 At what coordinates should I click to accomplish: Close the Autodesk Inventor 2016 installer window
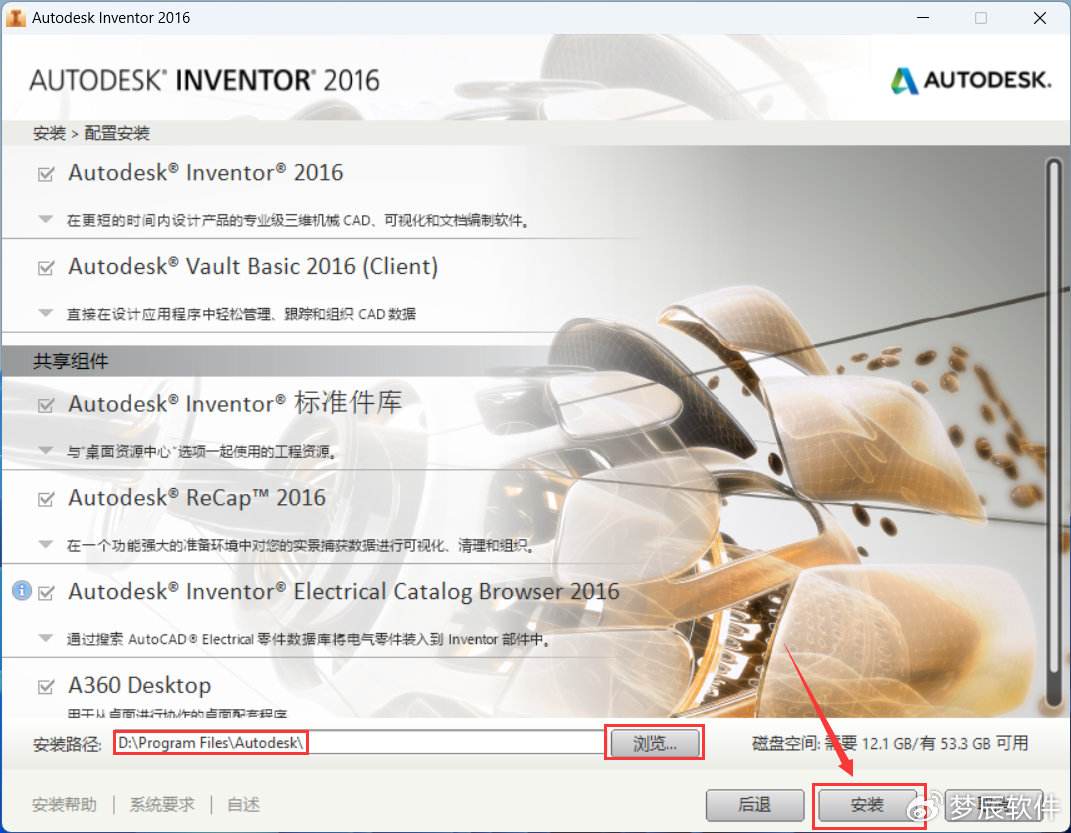pos(1040,18)
